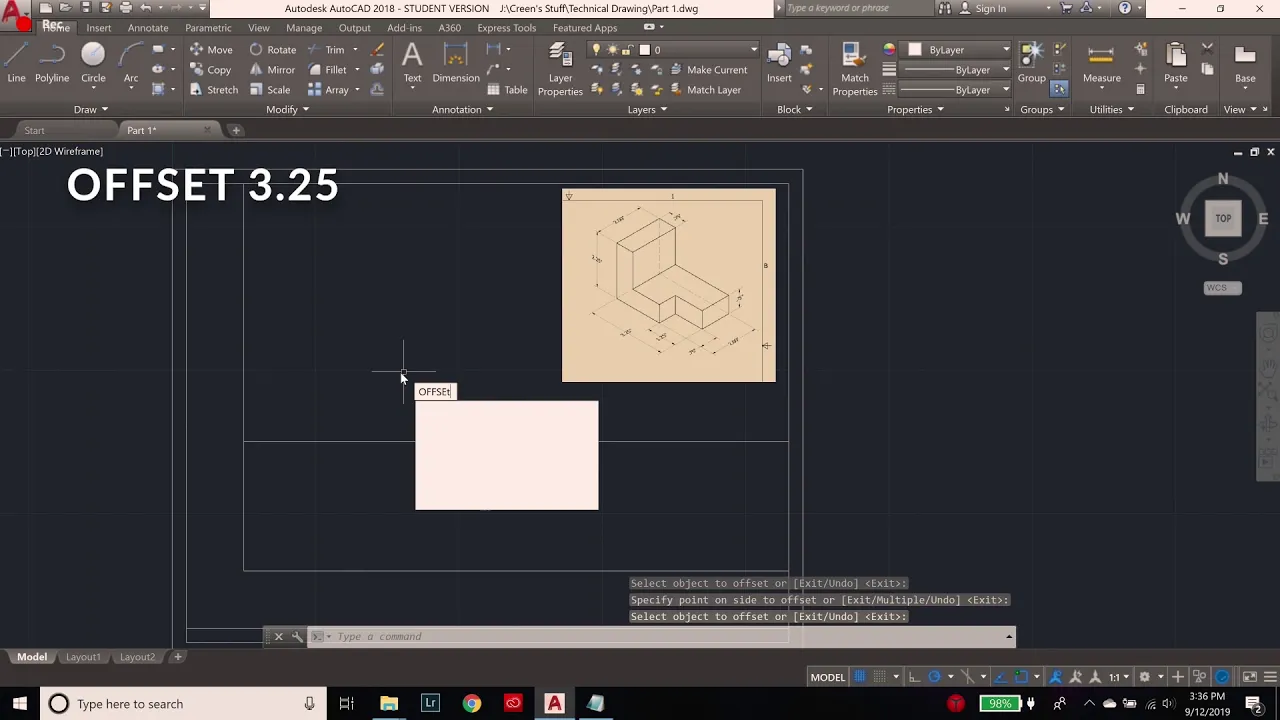The width and height of the screenshot is (1280, 720).
Task: Click Match Properties tool
Action: [x=855, y=70]
